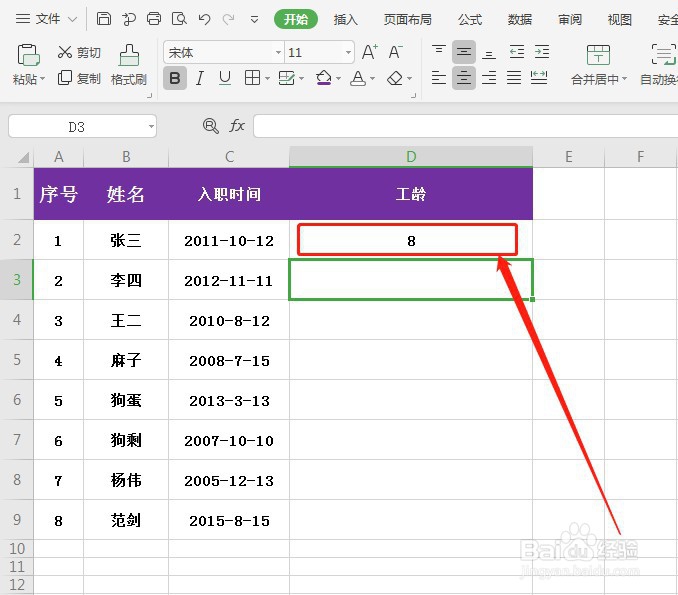Image resolution: width=678 pixels, height=595 pixels.
Task: Switch to the 插入 tab
Action: click(x=345, y=19)
